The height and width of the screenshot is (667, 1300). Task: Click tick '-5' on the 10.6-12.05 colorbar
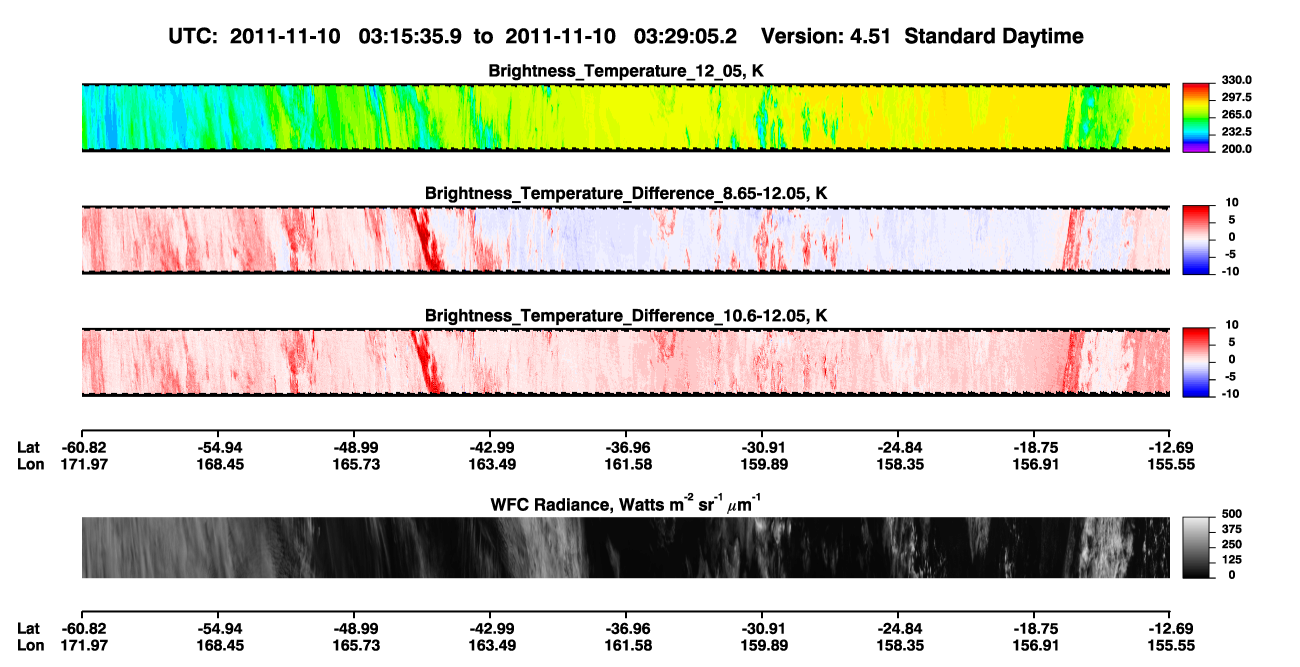1229,377
